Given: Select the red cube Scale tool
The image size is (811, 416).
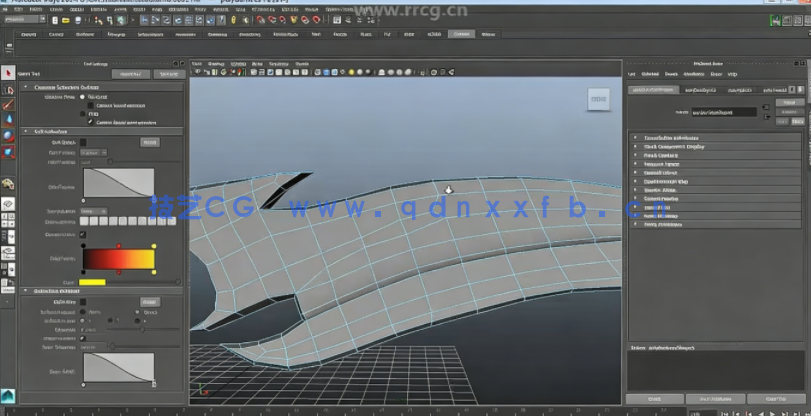Looking at the screenshot, I should pyautogui.click(x=8, y=152).
